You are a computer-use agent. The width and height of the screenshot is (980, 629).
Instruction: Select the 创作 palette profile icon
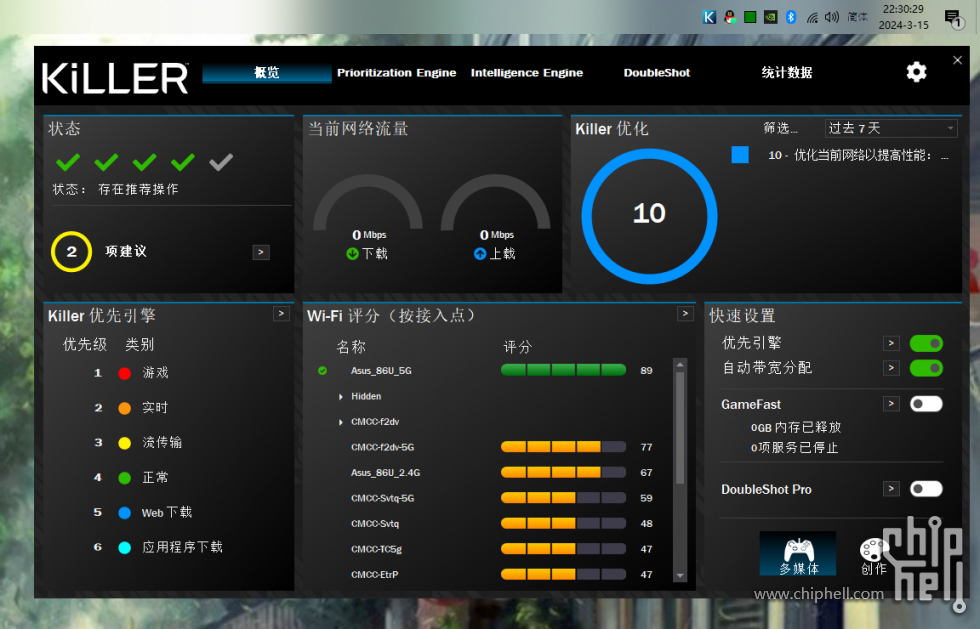coord(873,556)
